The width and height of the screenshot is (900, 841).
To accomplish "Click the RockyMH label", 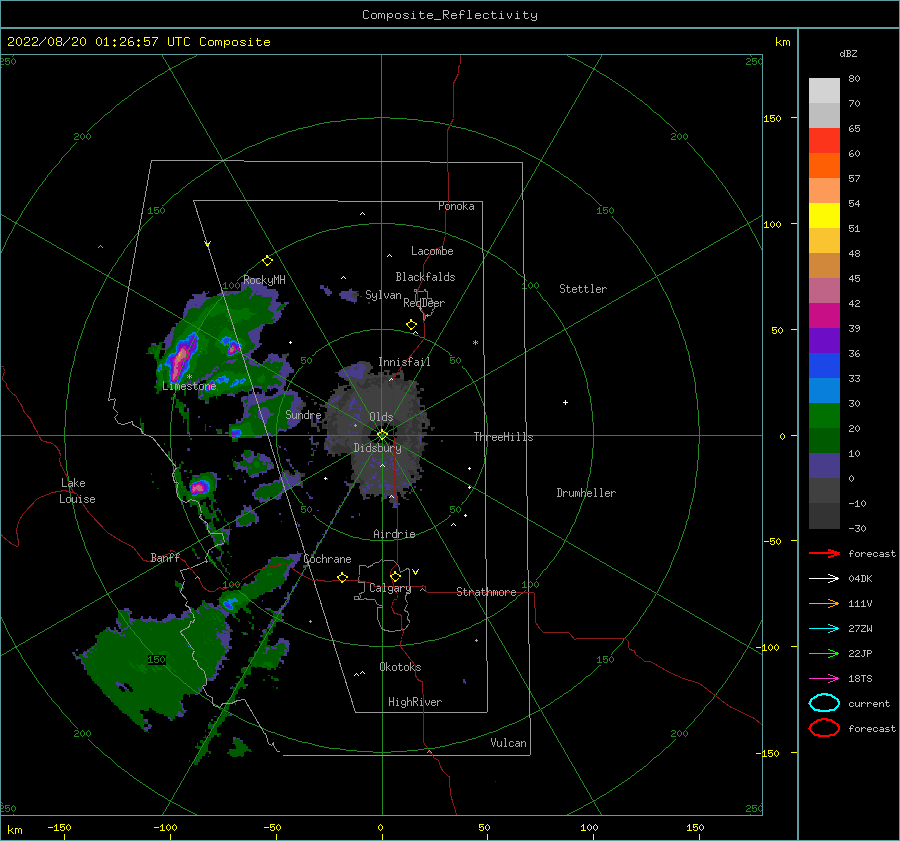I will 264,280.
